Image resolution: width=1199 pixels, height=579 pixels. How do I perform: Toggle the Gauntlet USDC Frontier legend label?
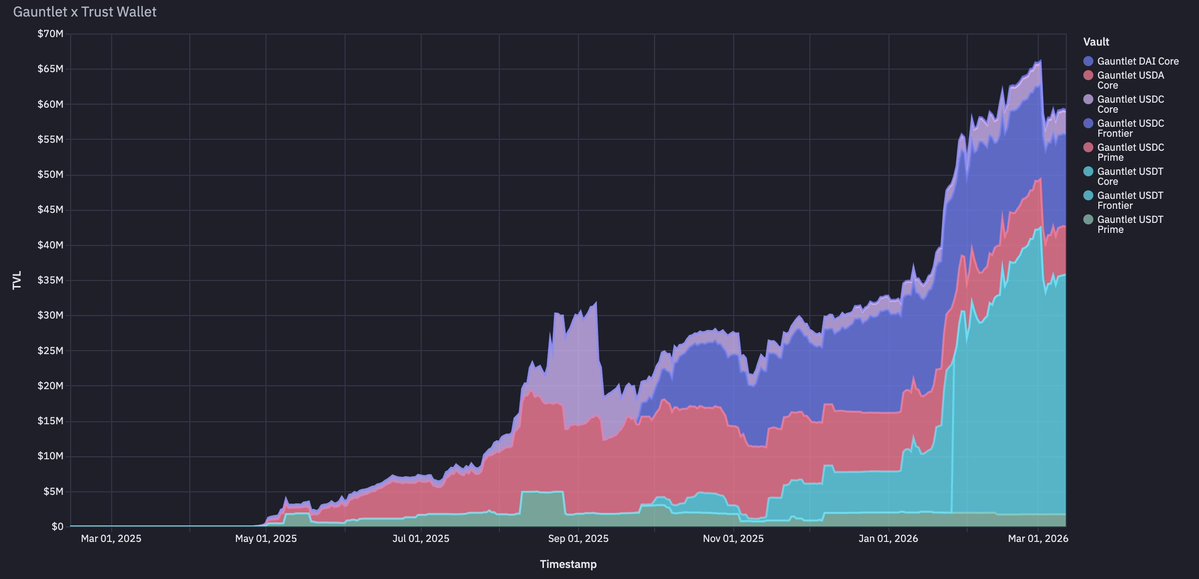click(x=1131, y=128)
